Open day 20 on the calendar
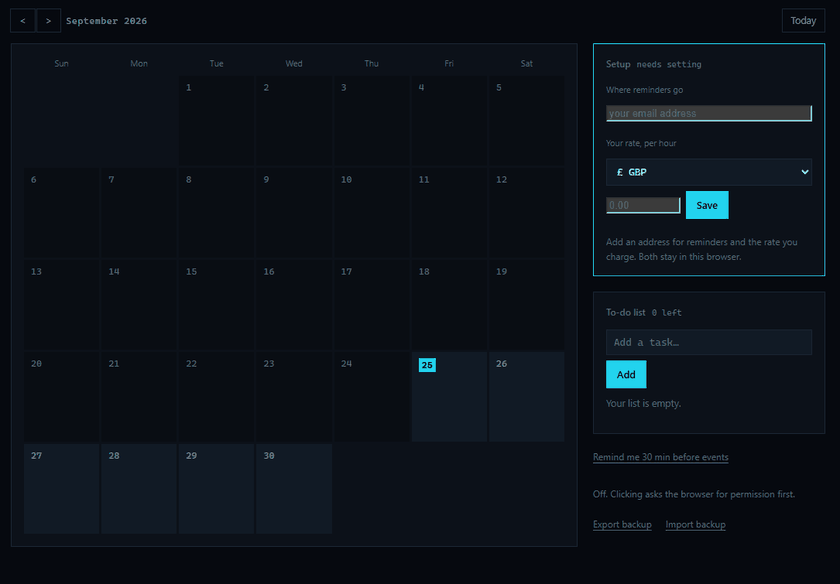 tap(62, 396)
